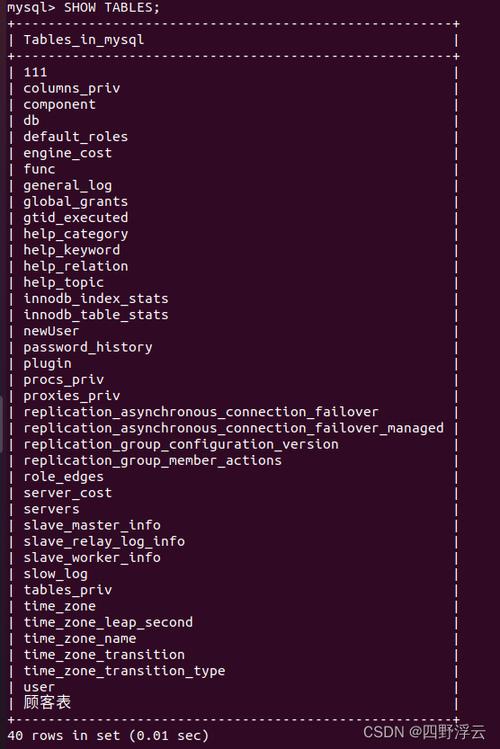Click the help_keyword table entry
This screenshot has height=749, width=500.
tap(72, 250)
